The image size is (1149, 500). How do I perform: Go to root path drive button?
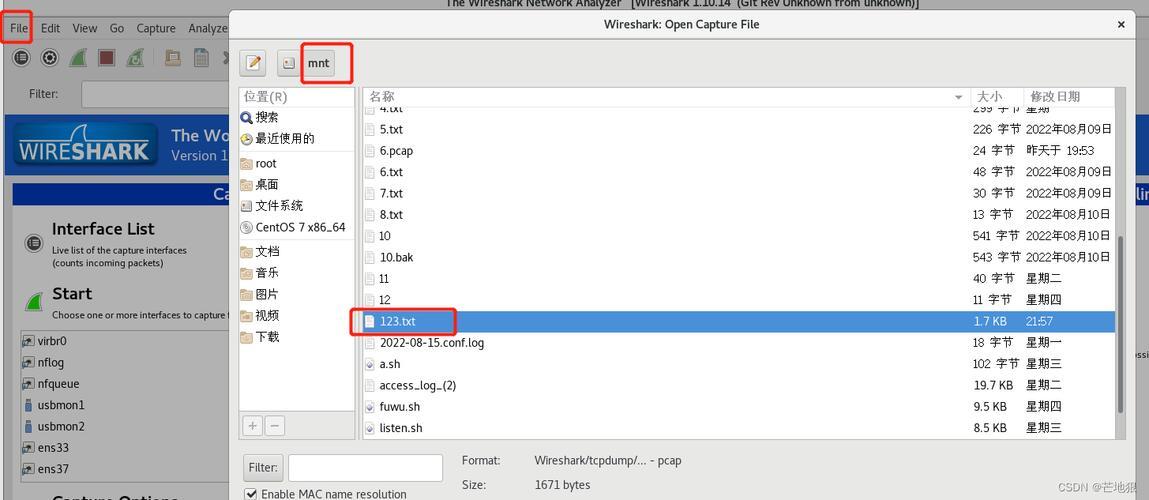(289, 63)
